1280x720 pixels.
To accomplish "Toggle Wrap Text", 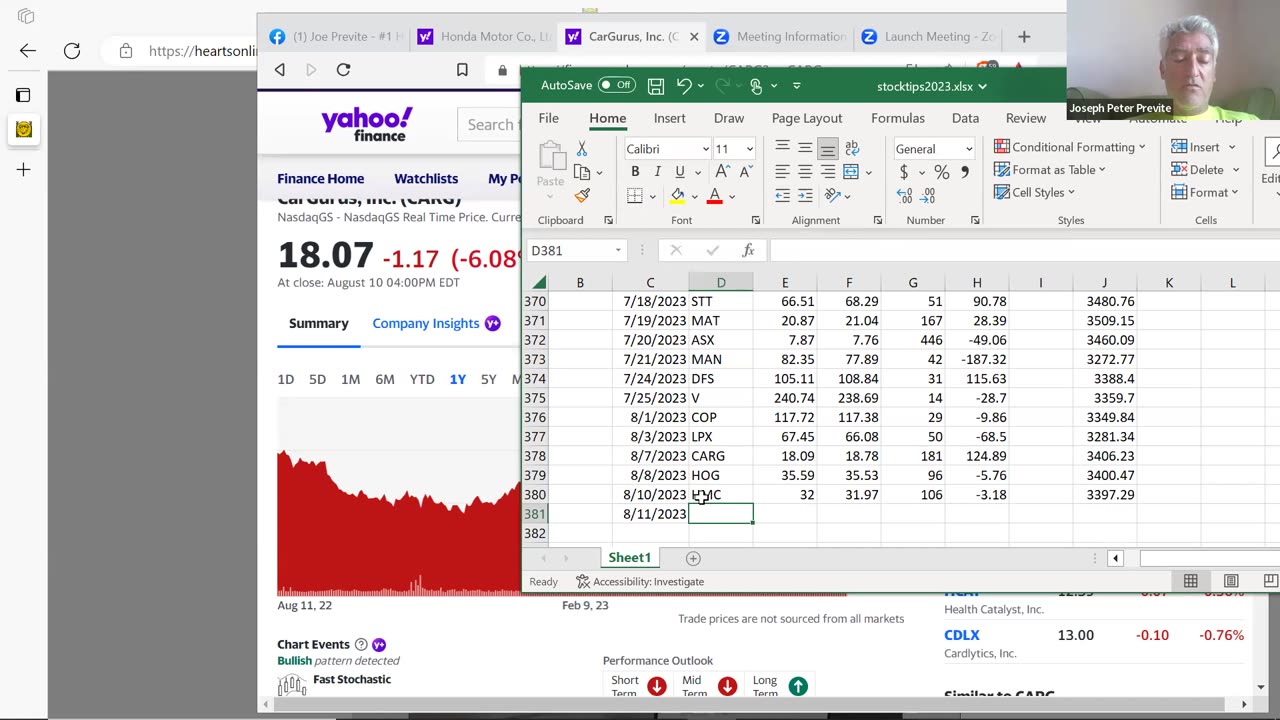I will coord(852,148).
